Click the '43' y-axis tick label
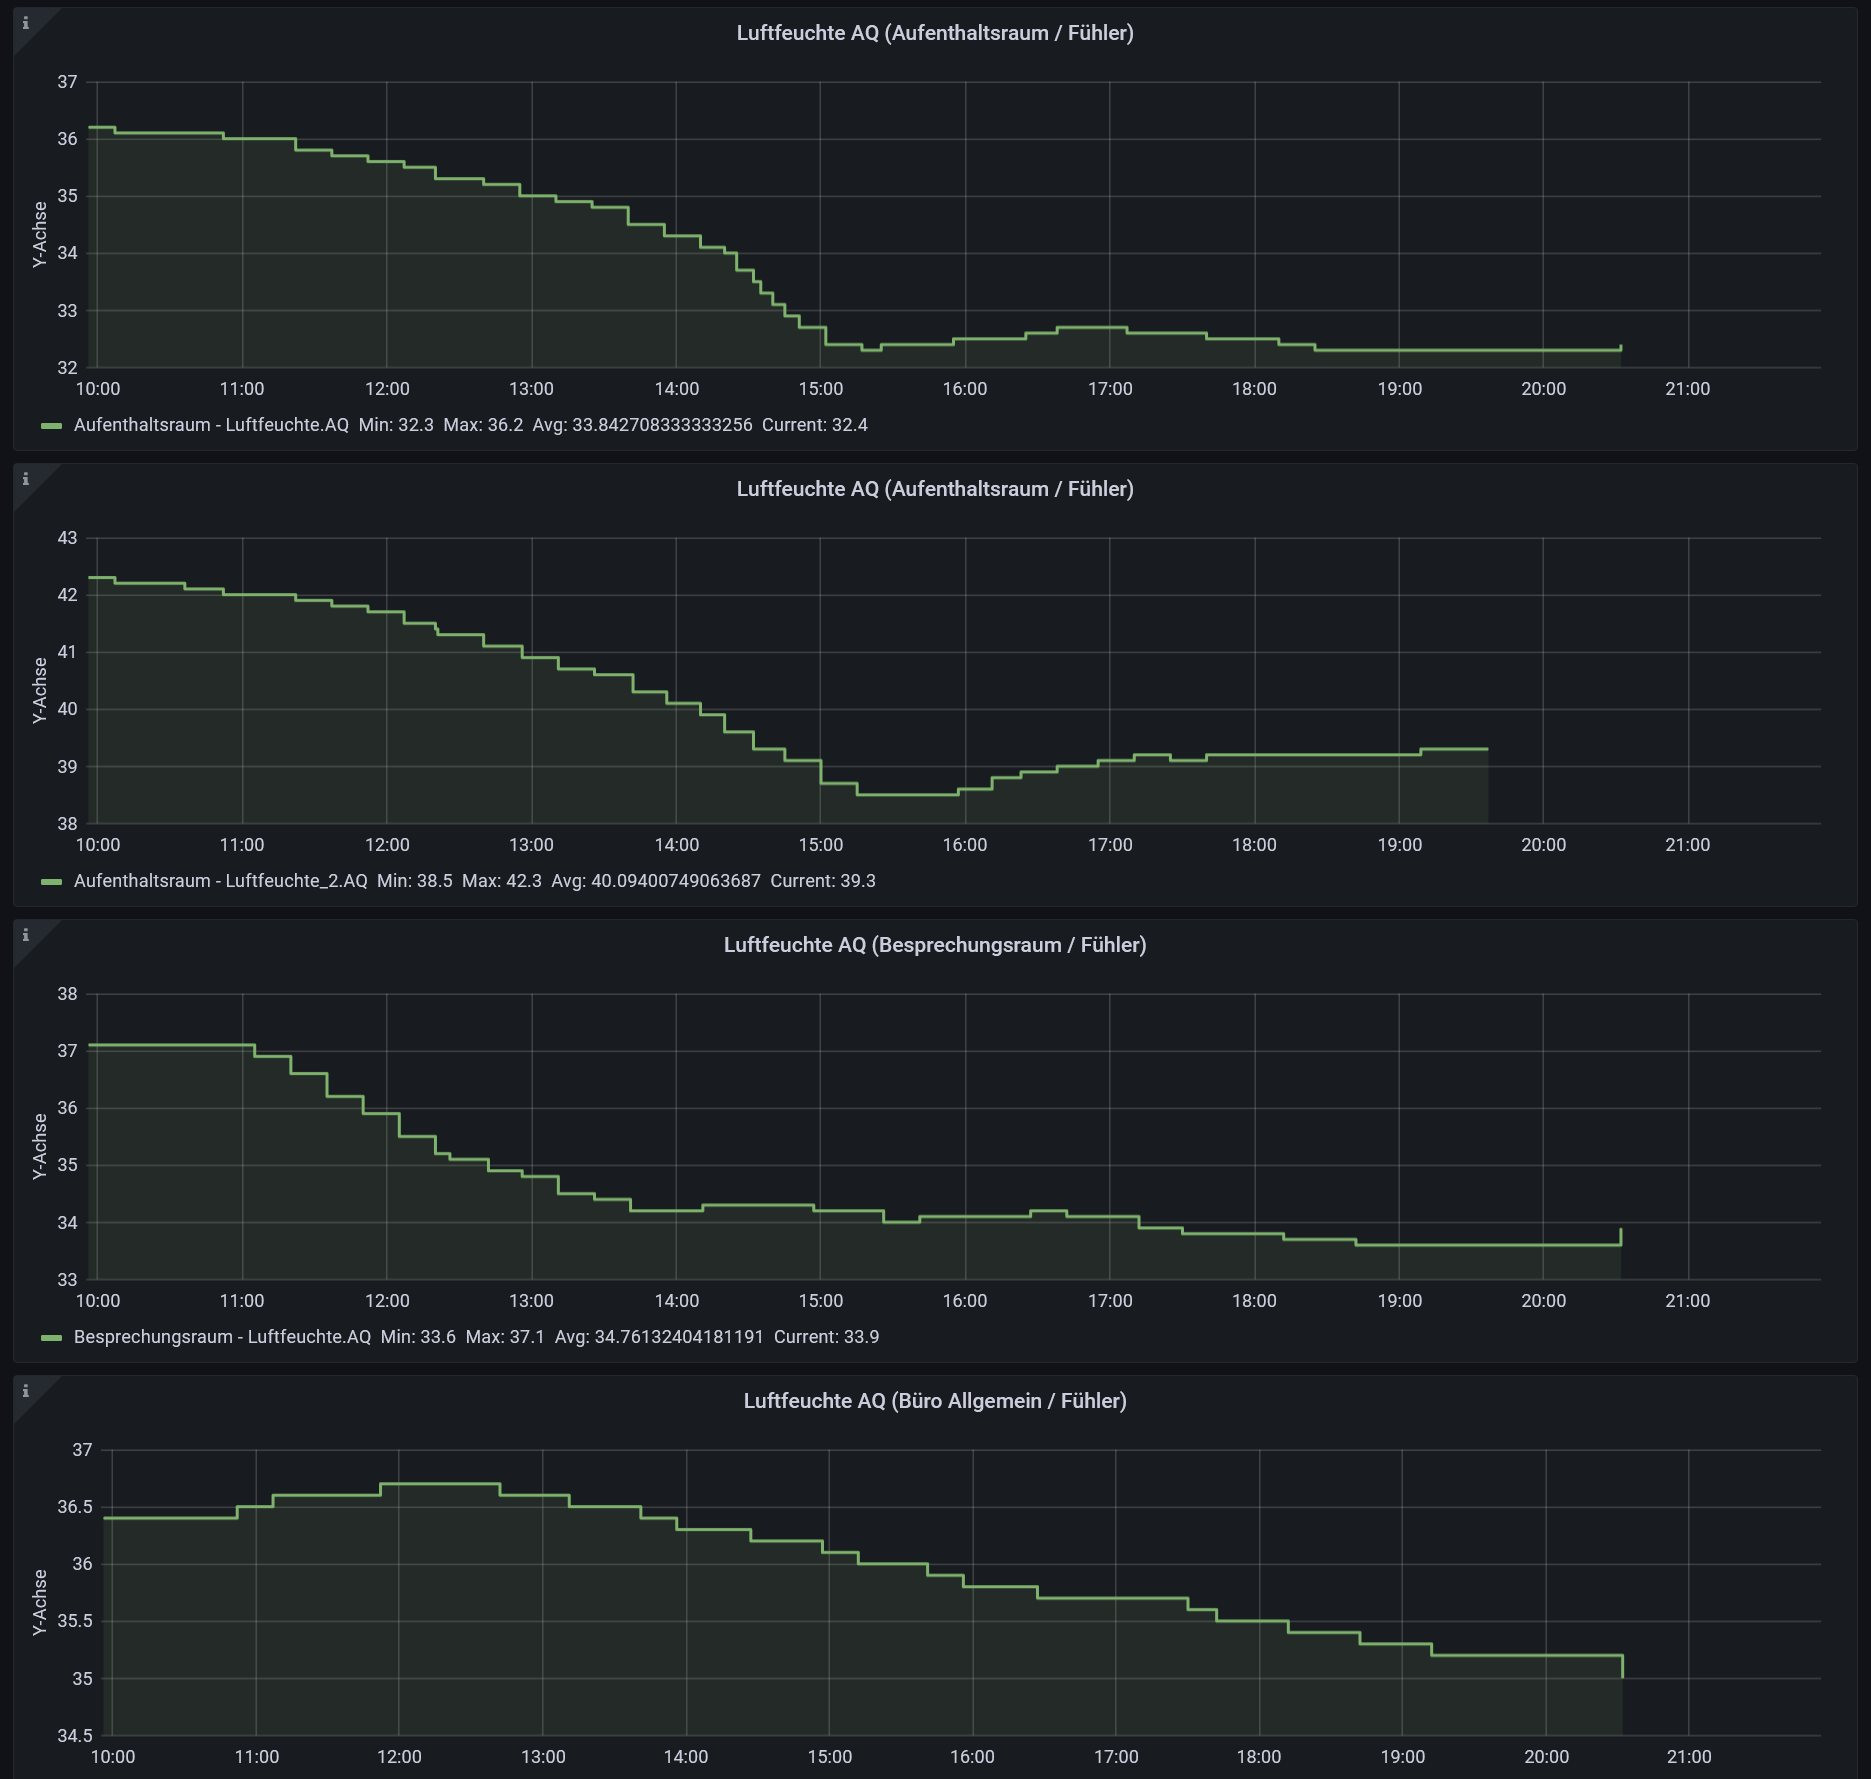This screenshot has width=1871, height=1779. pyautogui.click(x=67, y=538)
